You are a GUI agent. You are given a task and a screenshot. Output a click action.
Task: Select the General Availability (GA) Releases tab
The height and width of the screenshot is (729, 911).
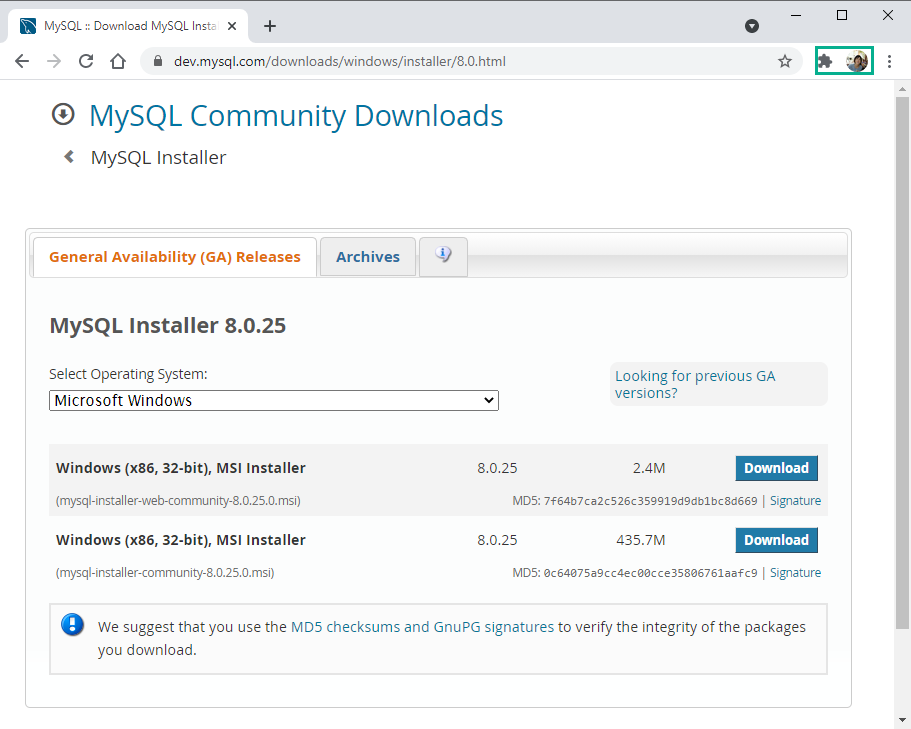(174, 257)
